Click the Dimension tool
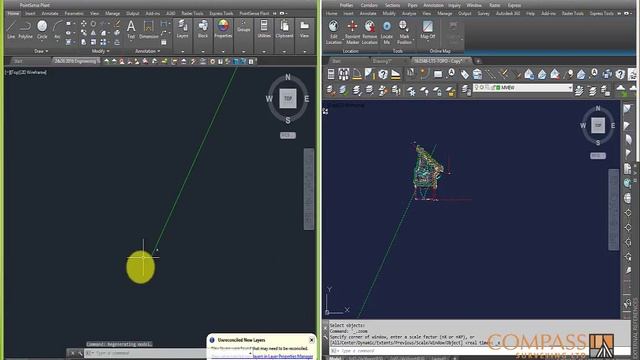 [149, 29]
